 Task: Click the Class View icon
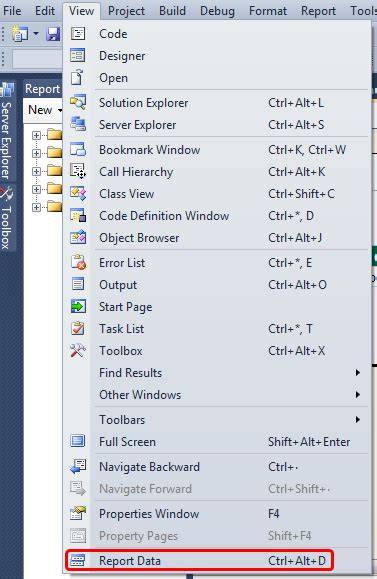click(x=78, y=193)
